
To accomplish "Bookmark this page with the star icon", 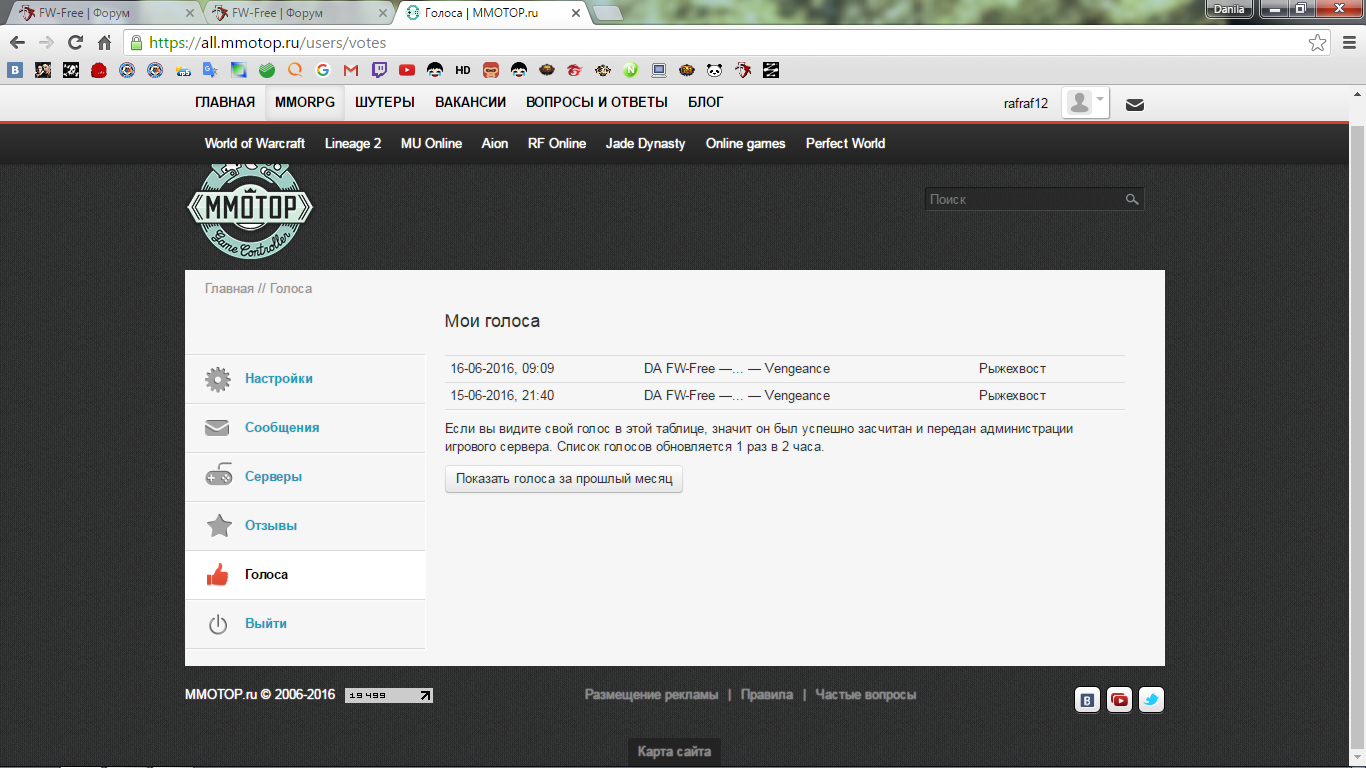I will point(1318,43).
